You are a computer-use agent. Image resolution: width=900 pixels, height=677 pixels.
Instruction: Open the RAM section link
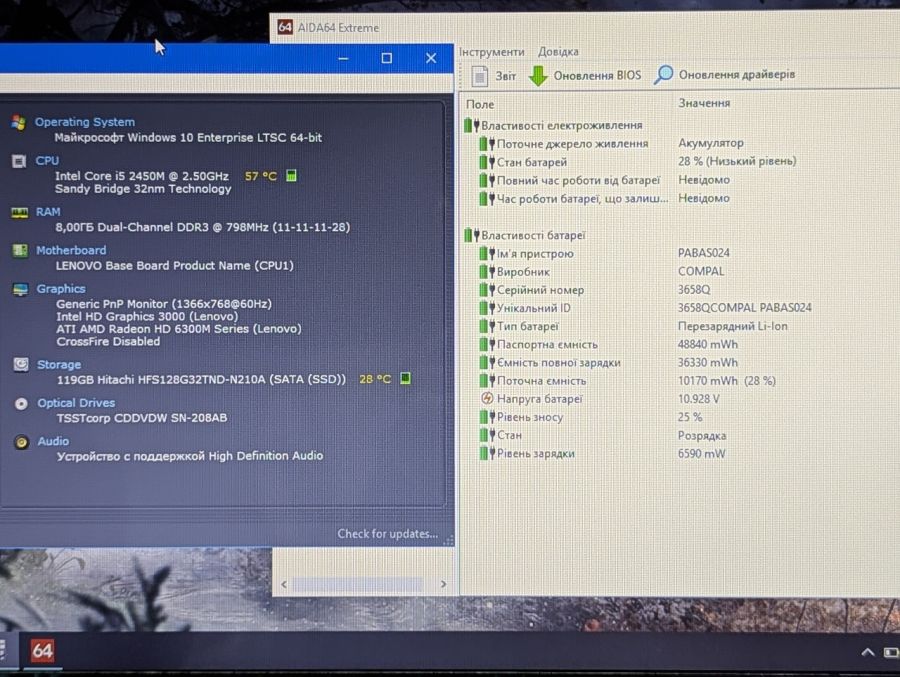point(48,212)
